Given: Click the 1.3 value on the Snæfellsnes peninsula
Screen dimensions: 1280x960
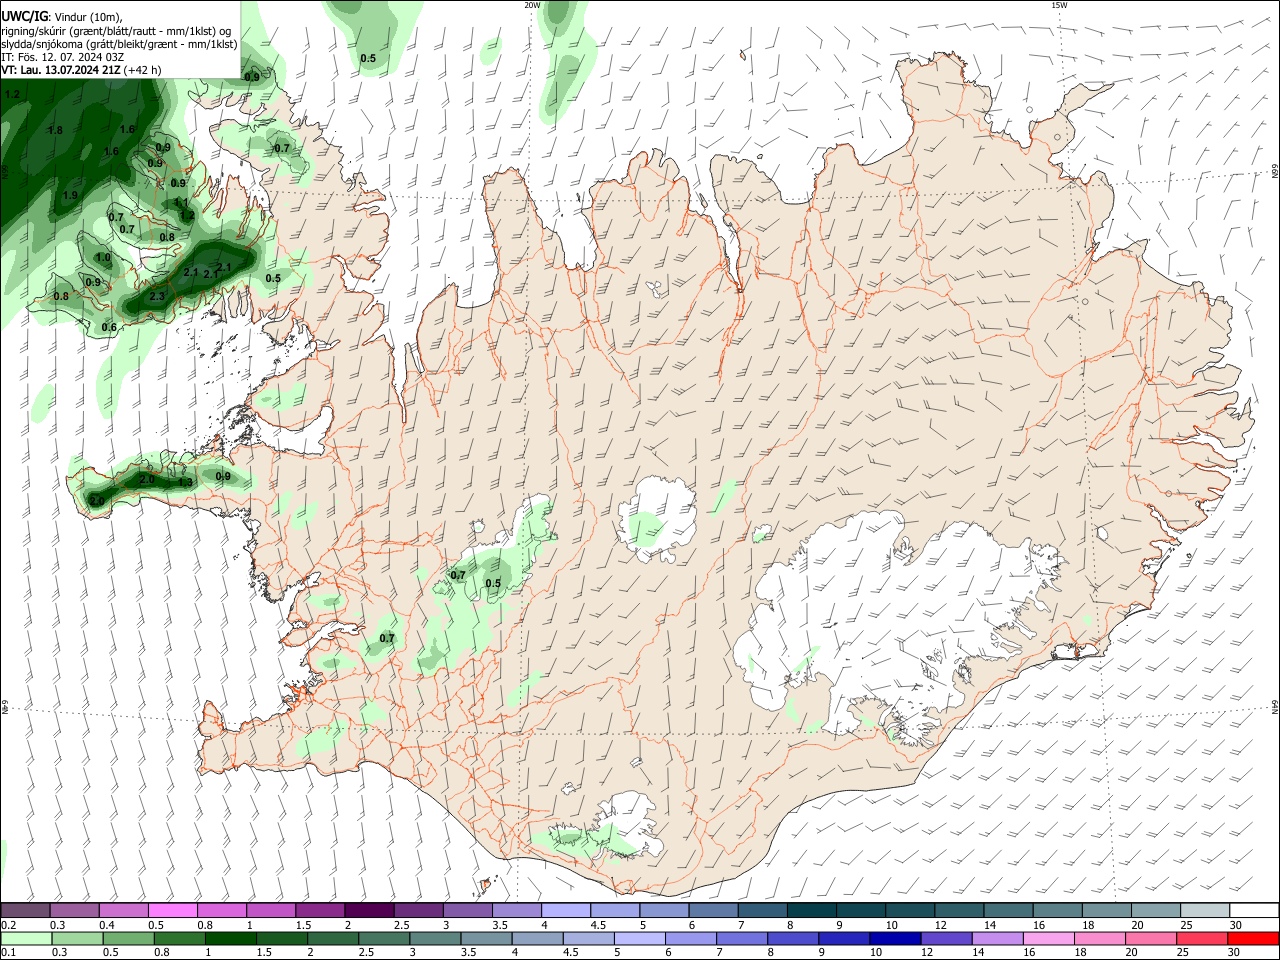Looking at the screenshot, I should [x=185, y=482].
